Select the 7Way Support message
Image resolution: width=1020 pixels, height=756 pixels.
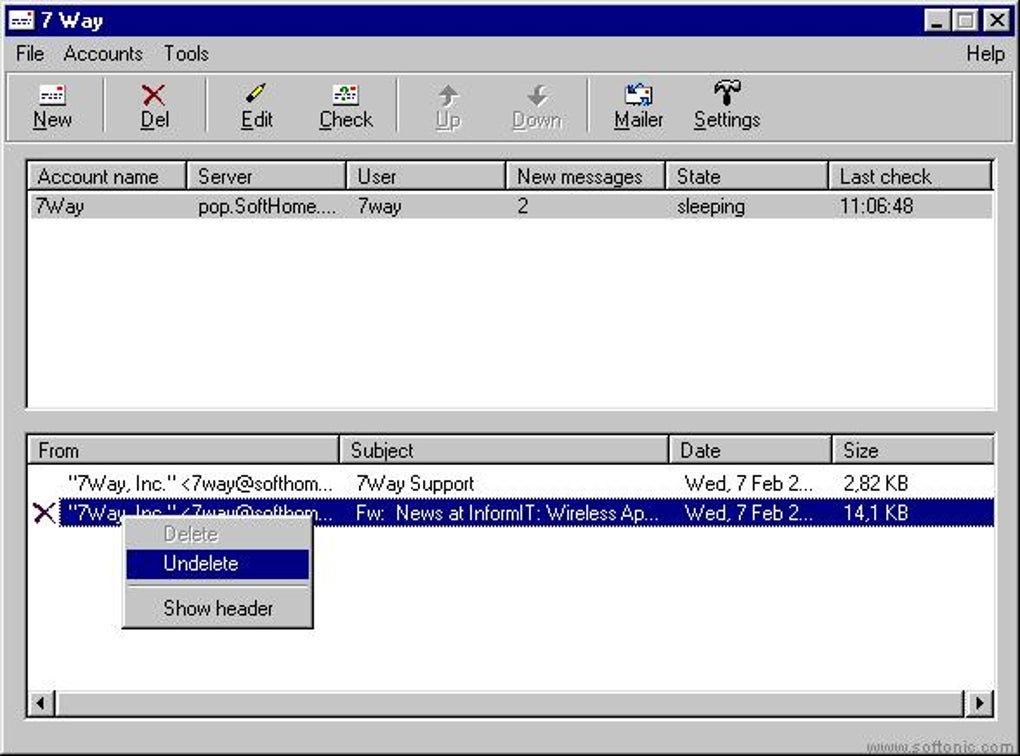[511, 483]
